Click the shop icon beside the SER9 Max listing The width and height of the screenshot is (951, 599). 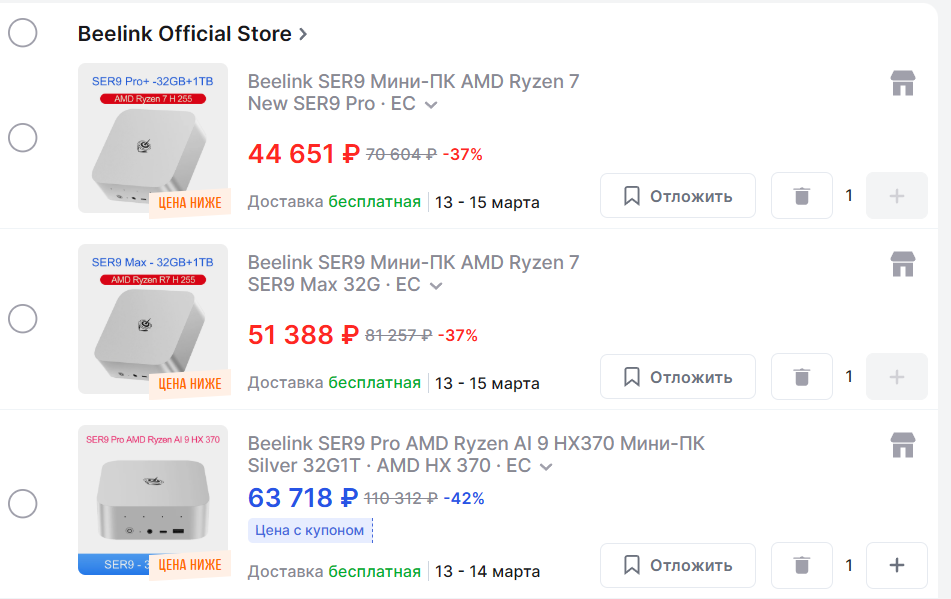point(903,265)
